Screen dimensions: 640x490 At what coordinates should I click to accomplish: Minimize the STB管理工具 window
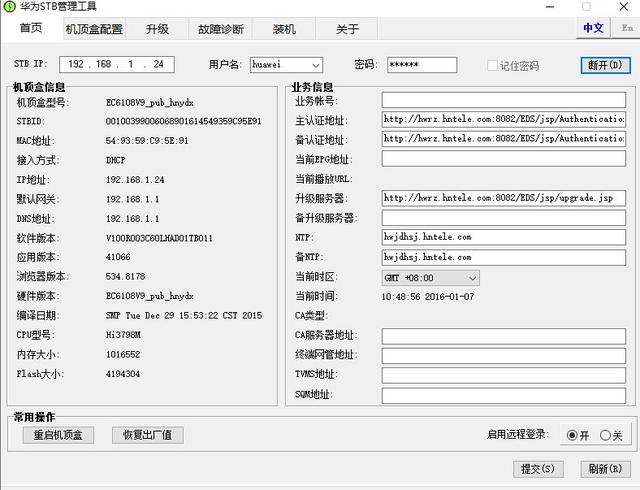point(550,7)
